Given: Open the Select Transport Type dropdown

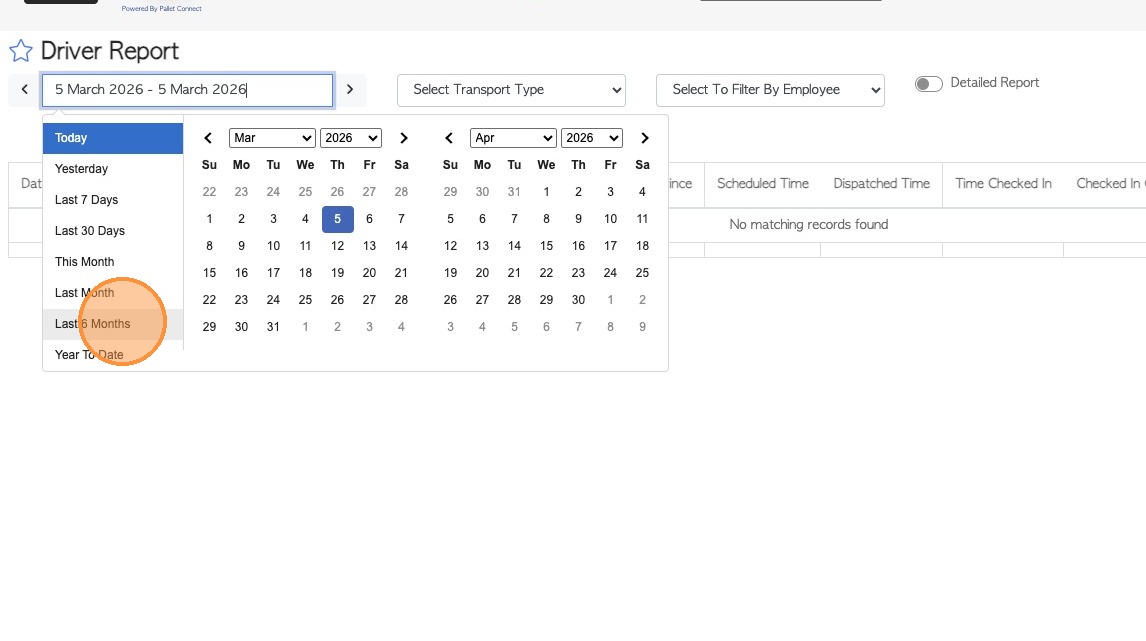Looking at the screenshot, I should (x=512, y=90).
